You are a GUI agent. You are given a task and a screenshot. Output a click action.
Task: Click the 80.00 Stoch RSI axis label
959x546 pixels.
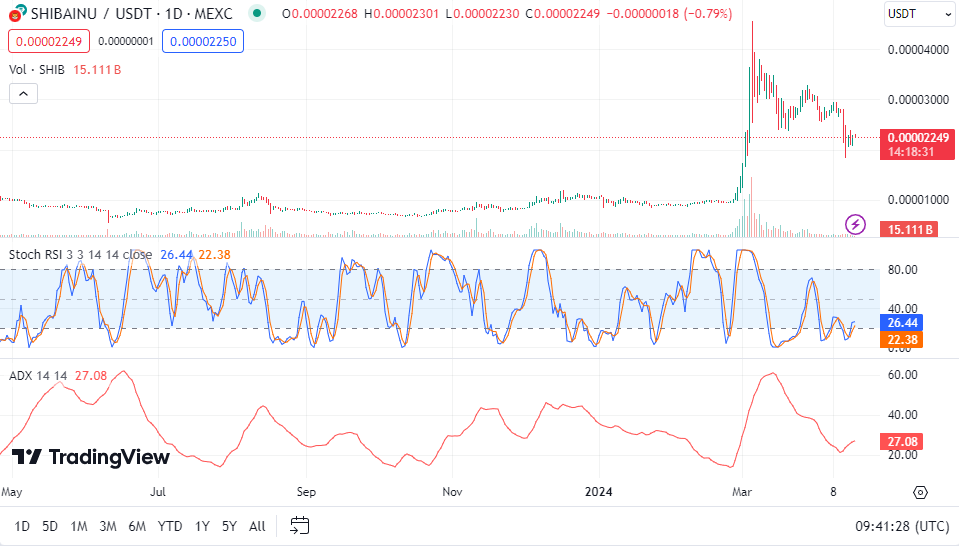(903, 270)
